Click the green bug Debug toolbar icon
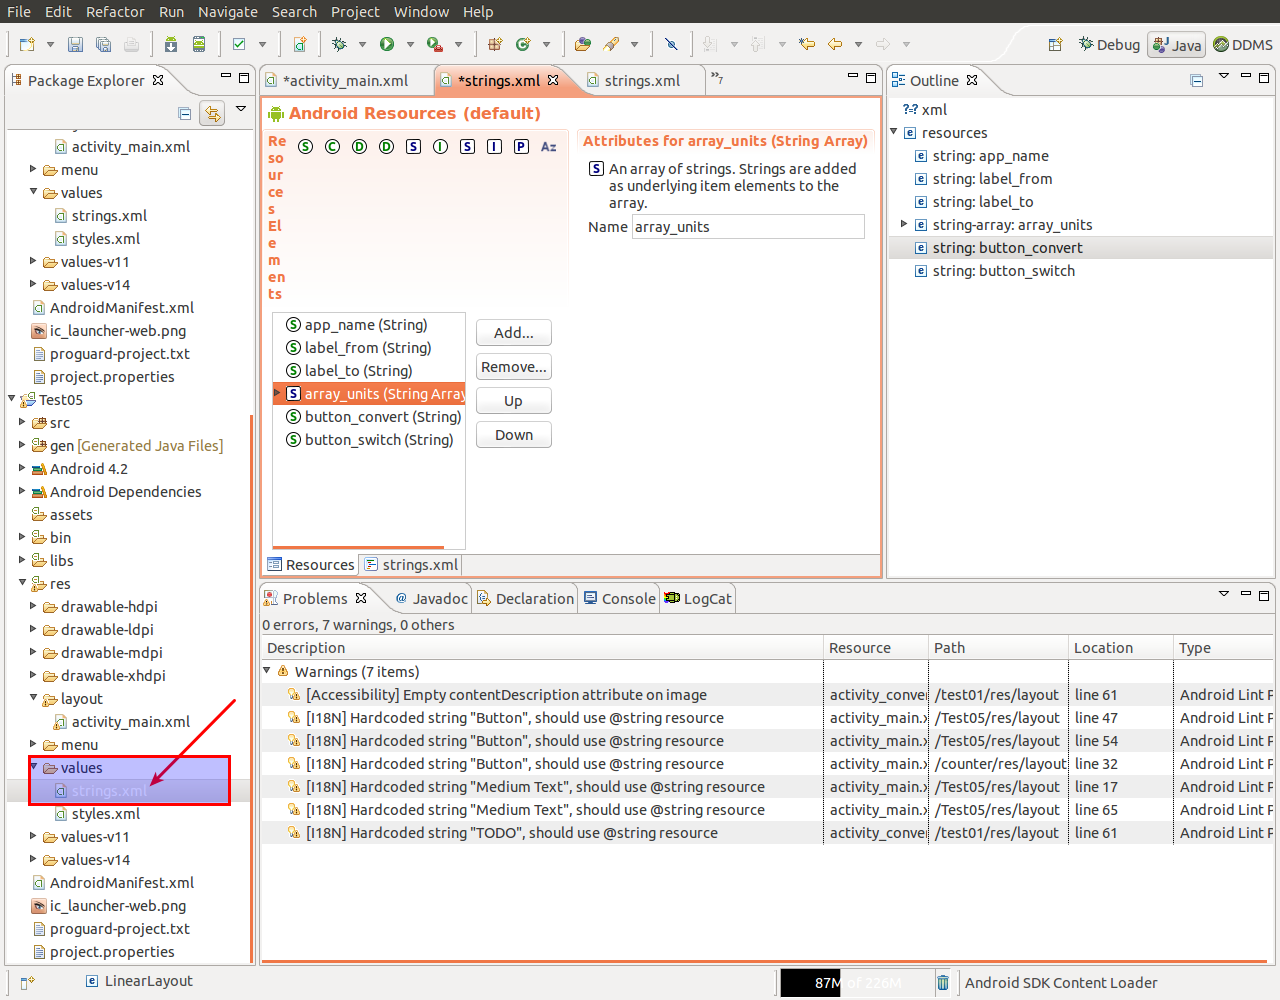 click(x=339, y=44)
